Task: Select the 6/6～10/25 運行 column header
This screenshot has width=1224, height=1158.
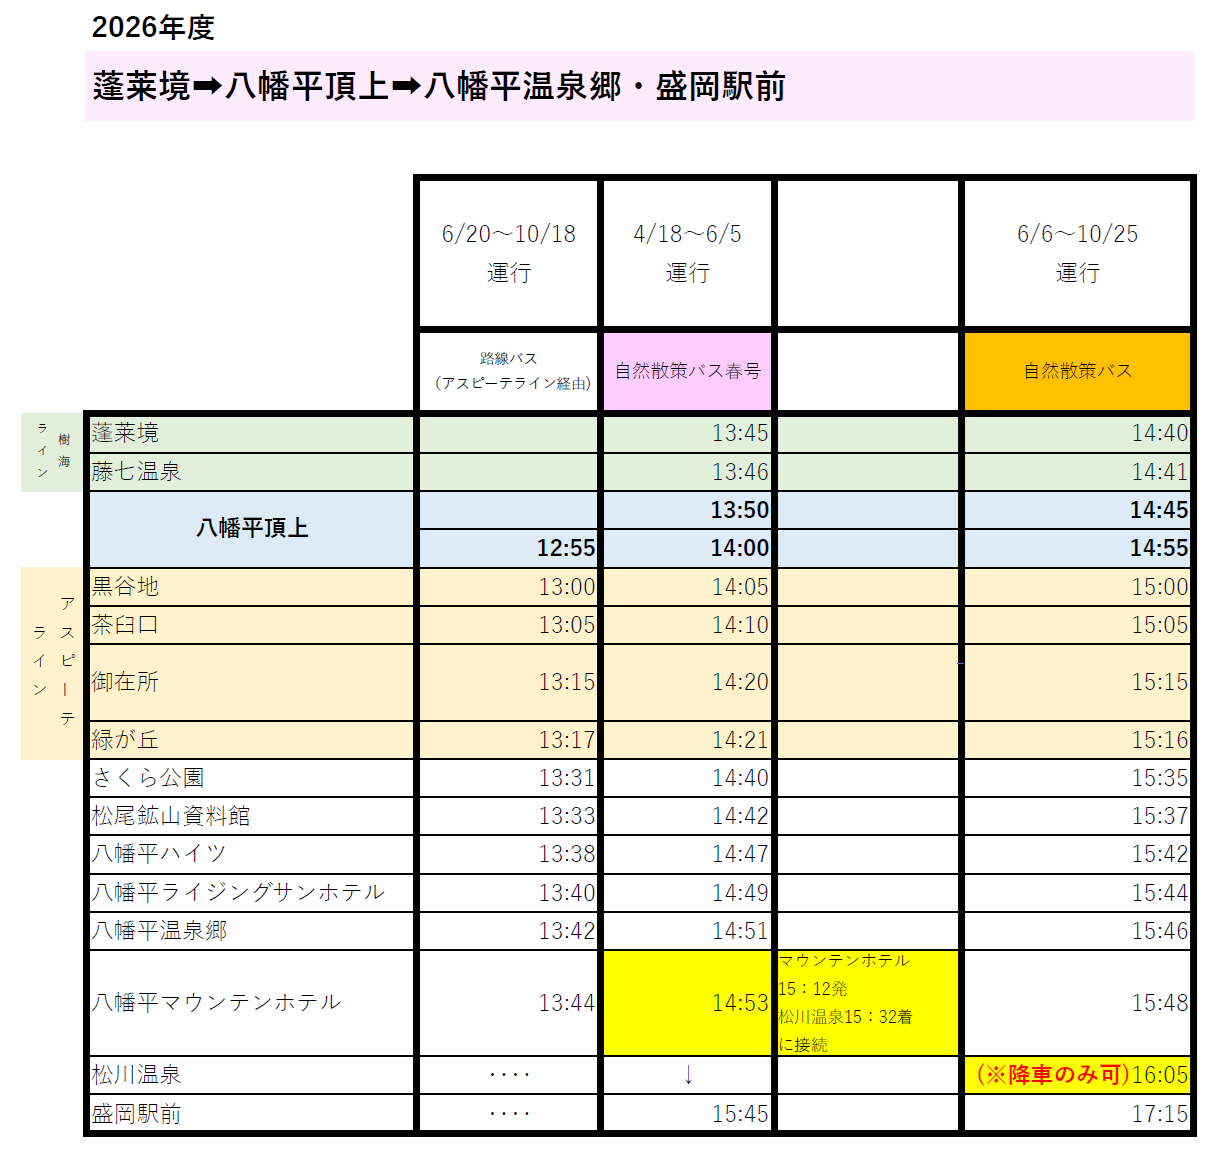Action: [x=1077, y=253]
